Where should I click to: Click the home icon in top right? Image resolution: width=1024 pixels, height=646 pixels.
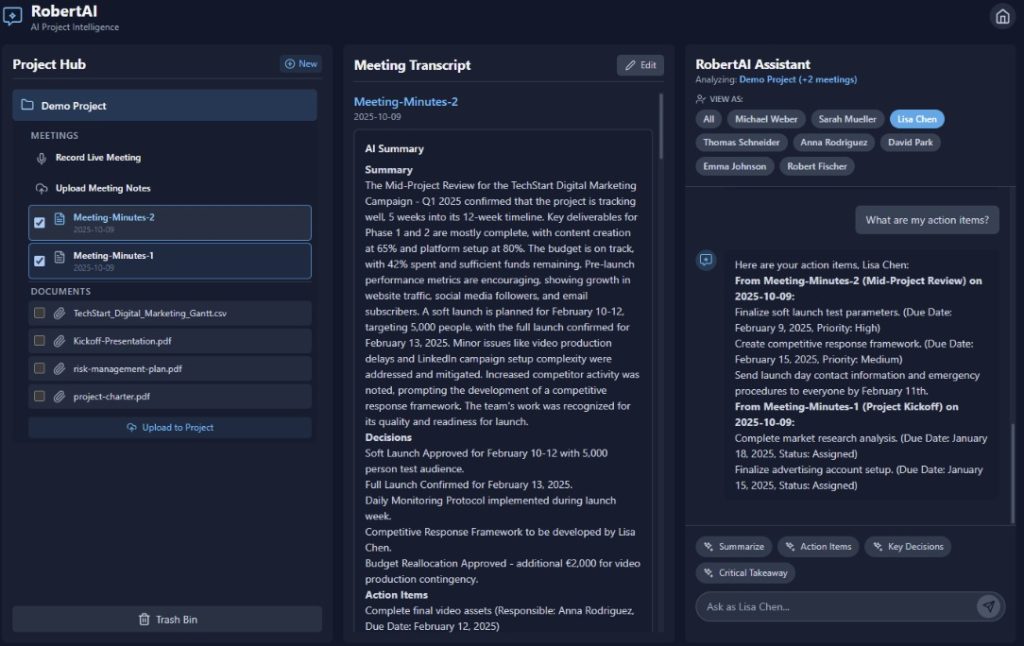1001,16
